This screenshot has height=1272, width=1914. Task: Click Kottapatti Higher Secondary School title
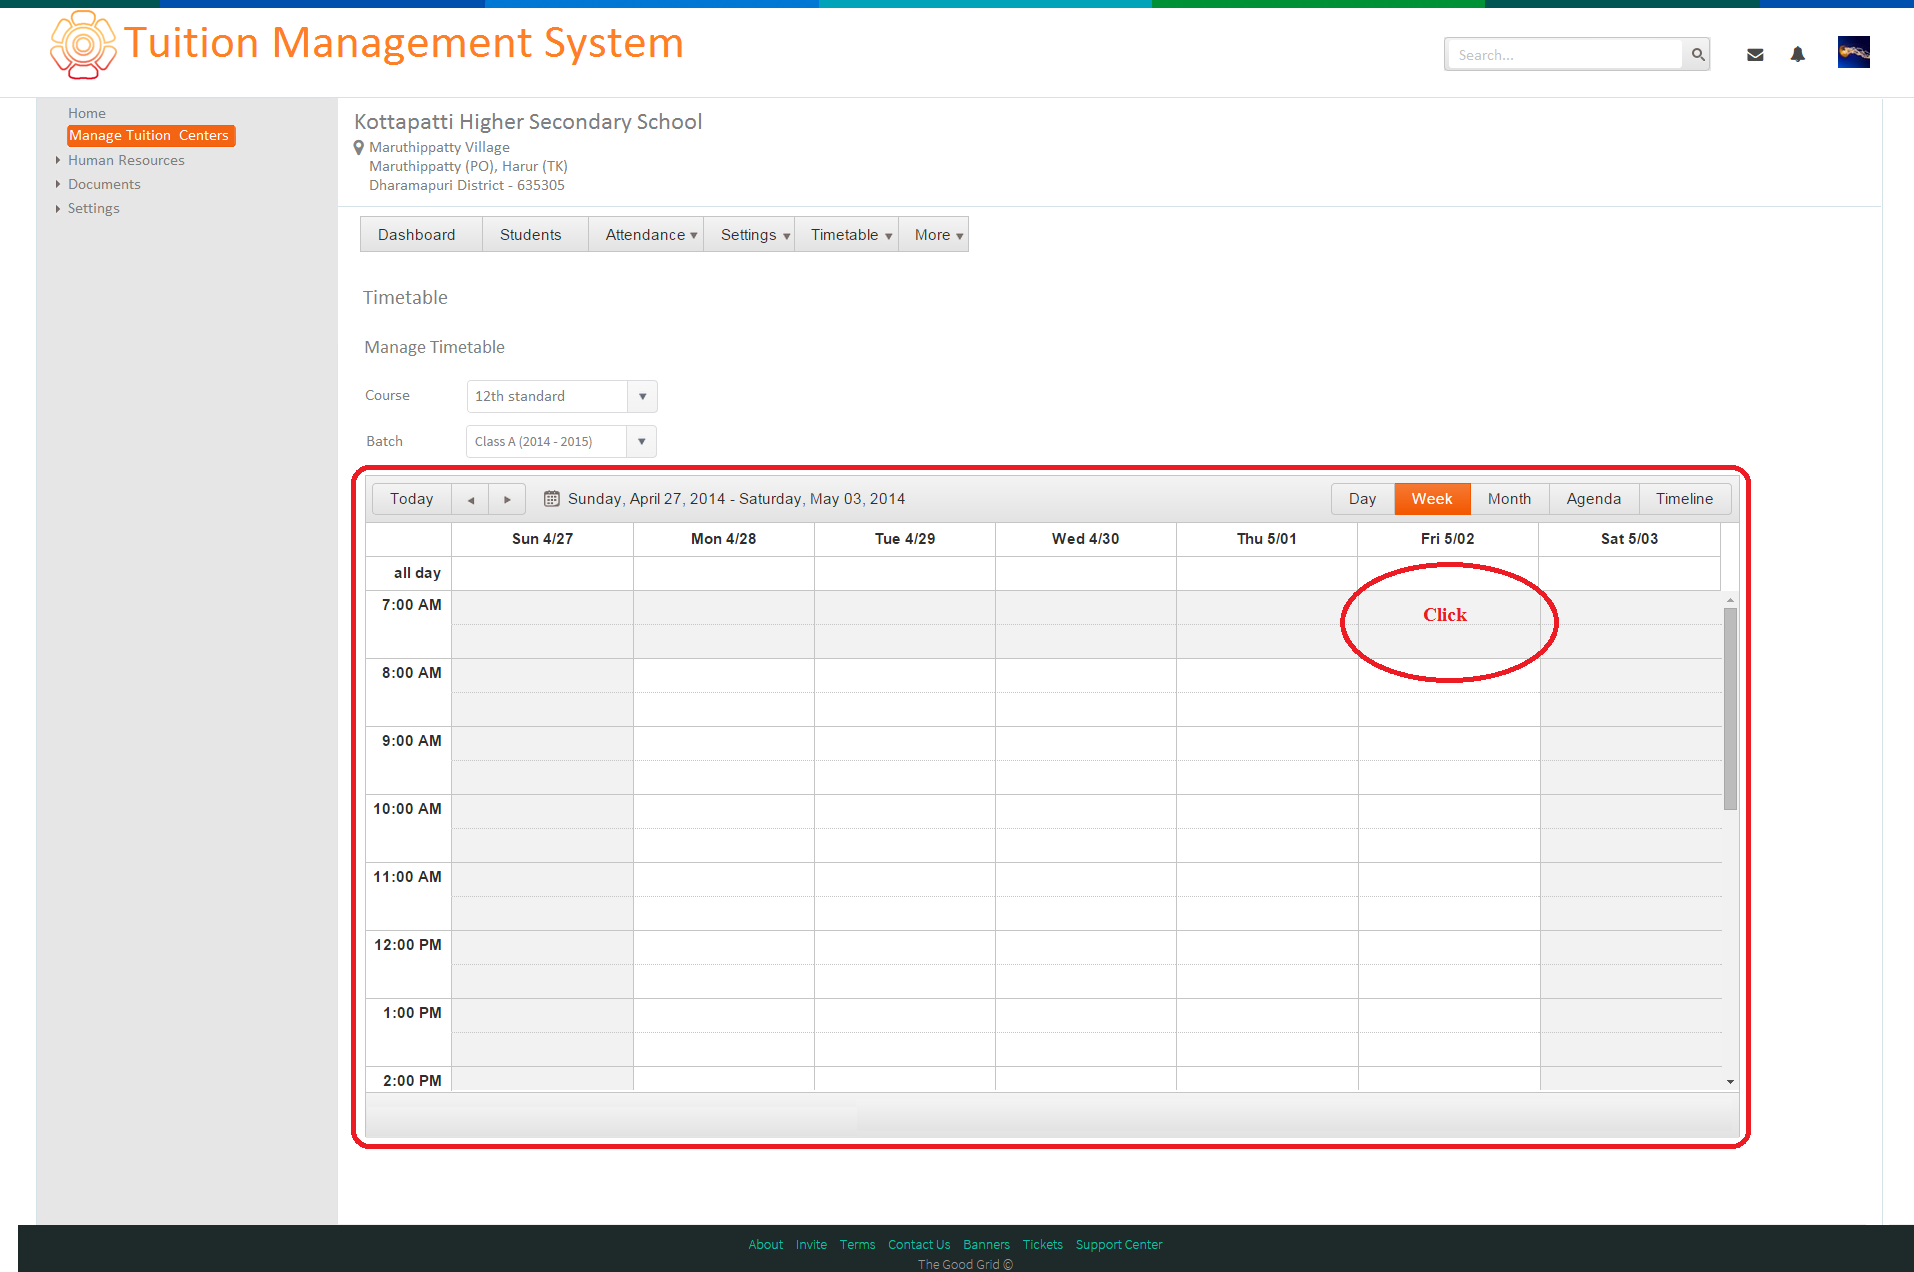[528, 122]
